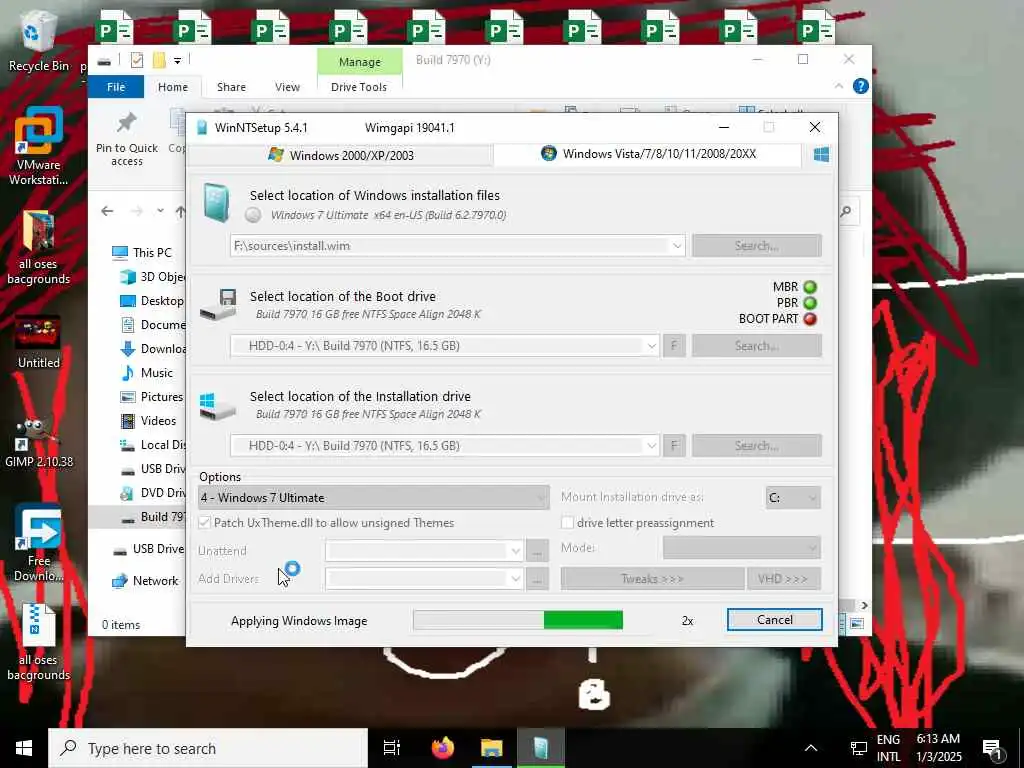
Task: Click Search for Boot drive
Action: tap(756, 345)
